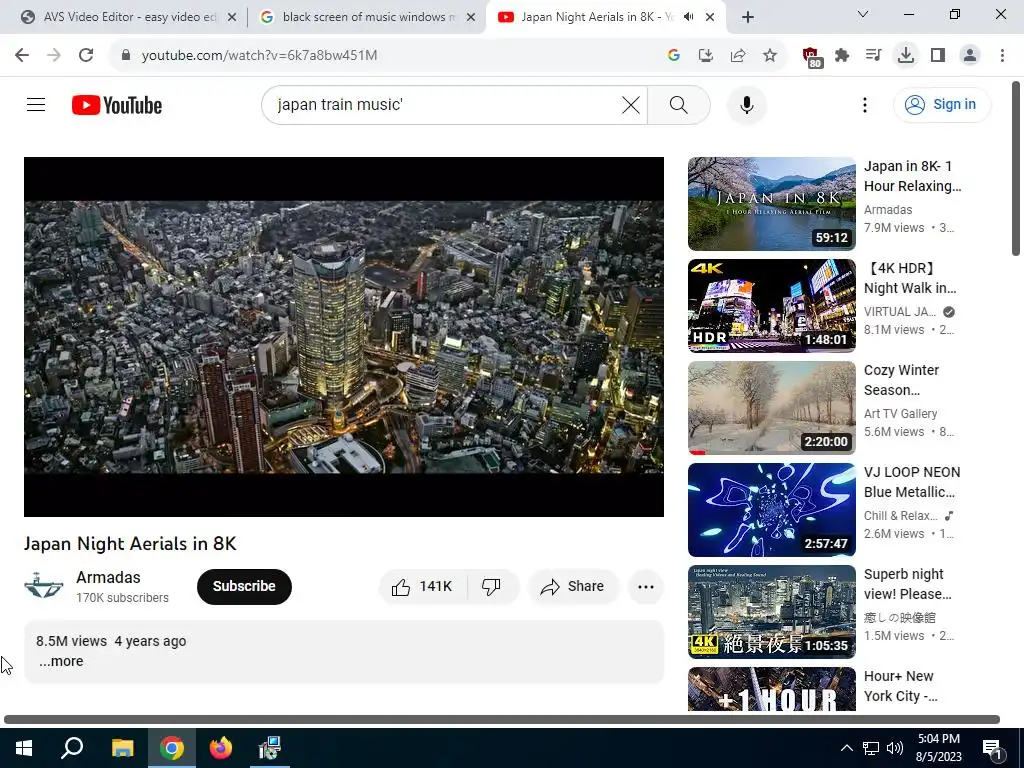
Task: Click the magnifier search button
Action: coord(679,104)
